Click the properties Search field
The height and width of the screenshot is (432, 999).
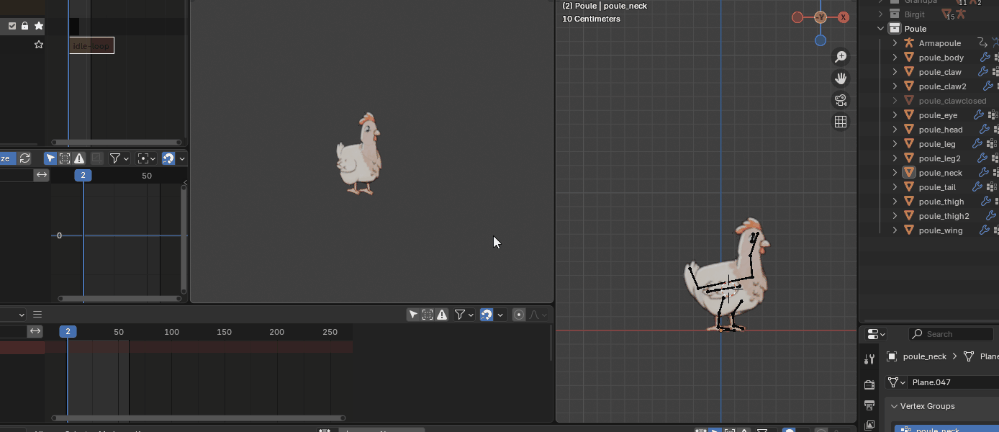pyautogui.click(x=953, y=334)
